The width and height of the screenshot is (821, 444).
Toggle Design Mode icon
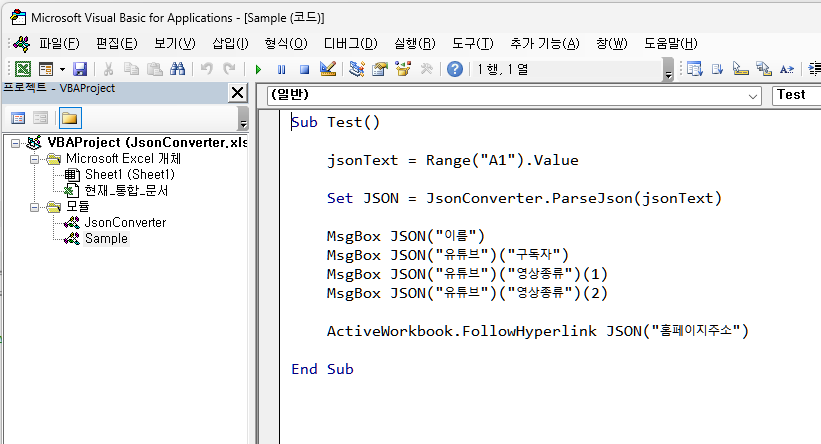pyautogui.click(x=328, y=69)
